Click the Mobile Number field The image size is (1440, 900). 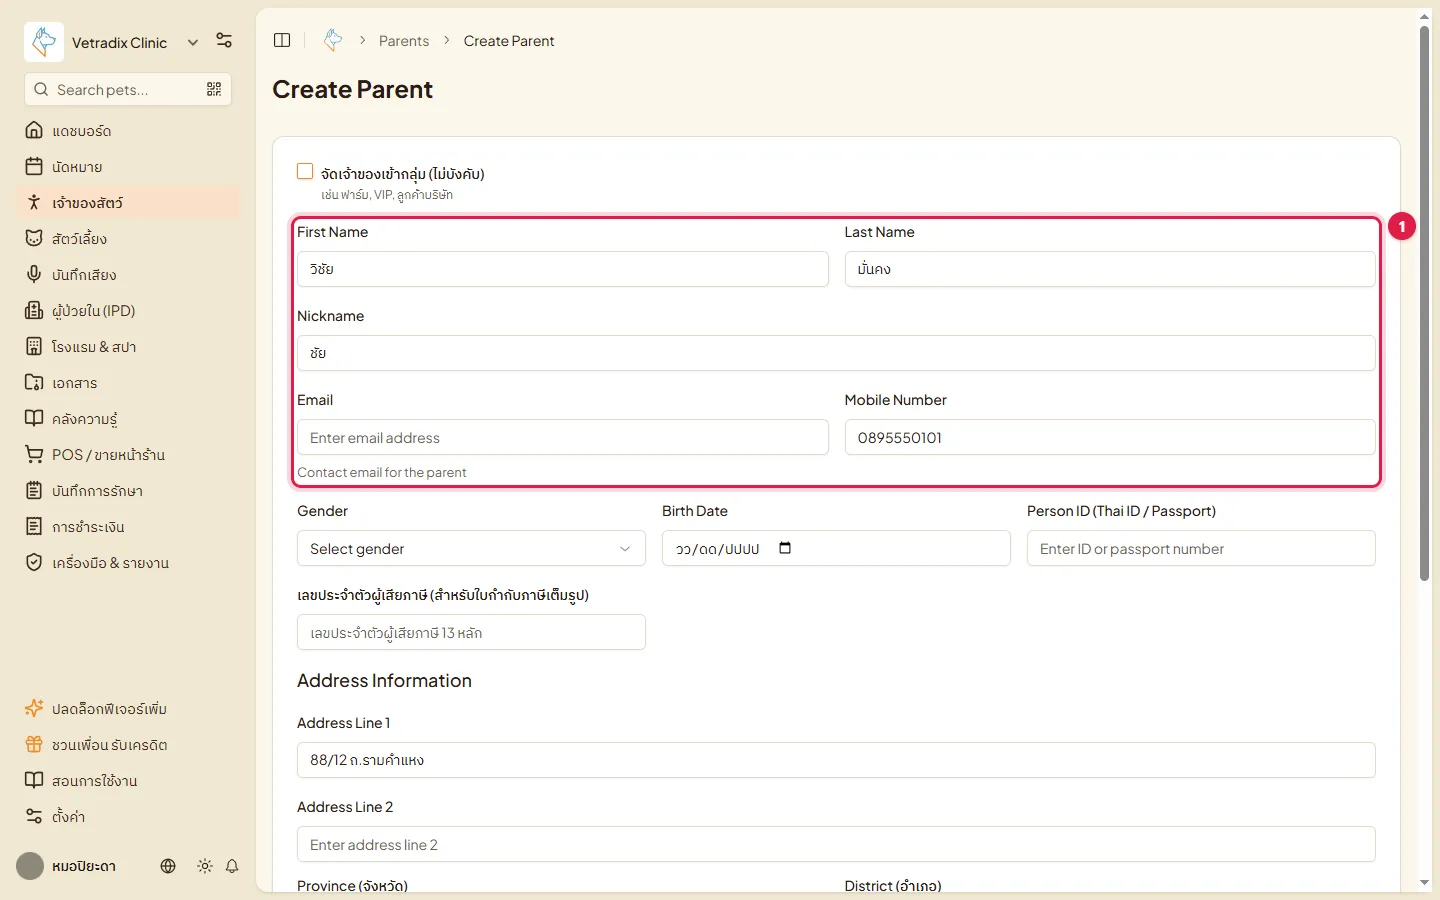click(1110, 437)
